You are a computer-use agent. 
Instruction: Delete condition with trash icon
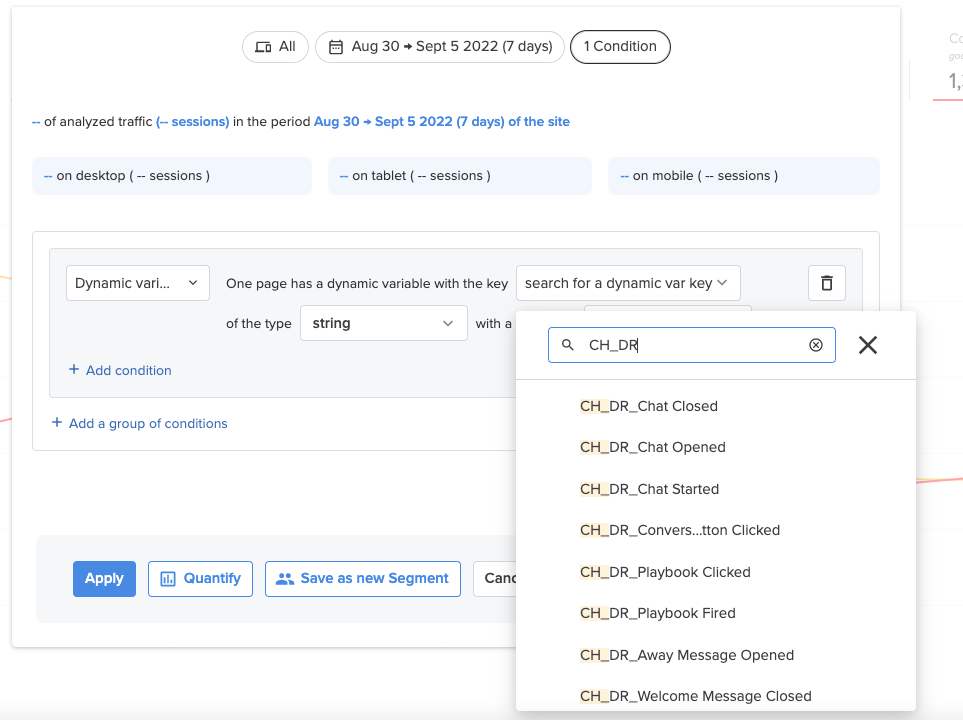pyautogui.click(x=827, y=283)
